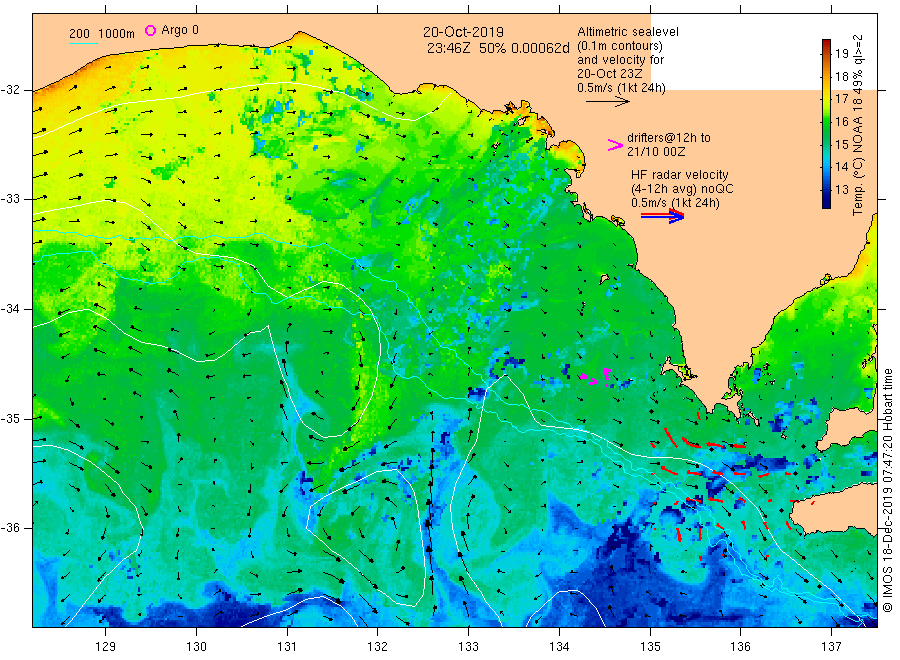Click the latitude label -35
Viewport: 900px width, 660px height.
pos(10,418)
